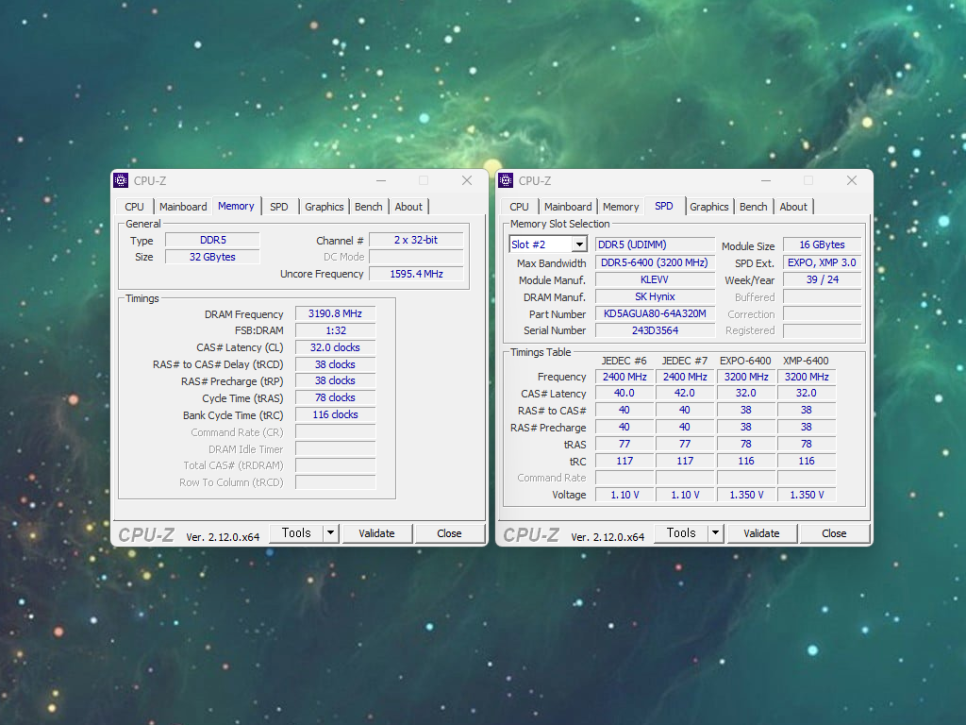Click the Module Size value 16 GBytes

point(822,245)
